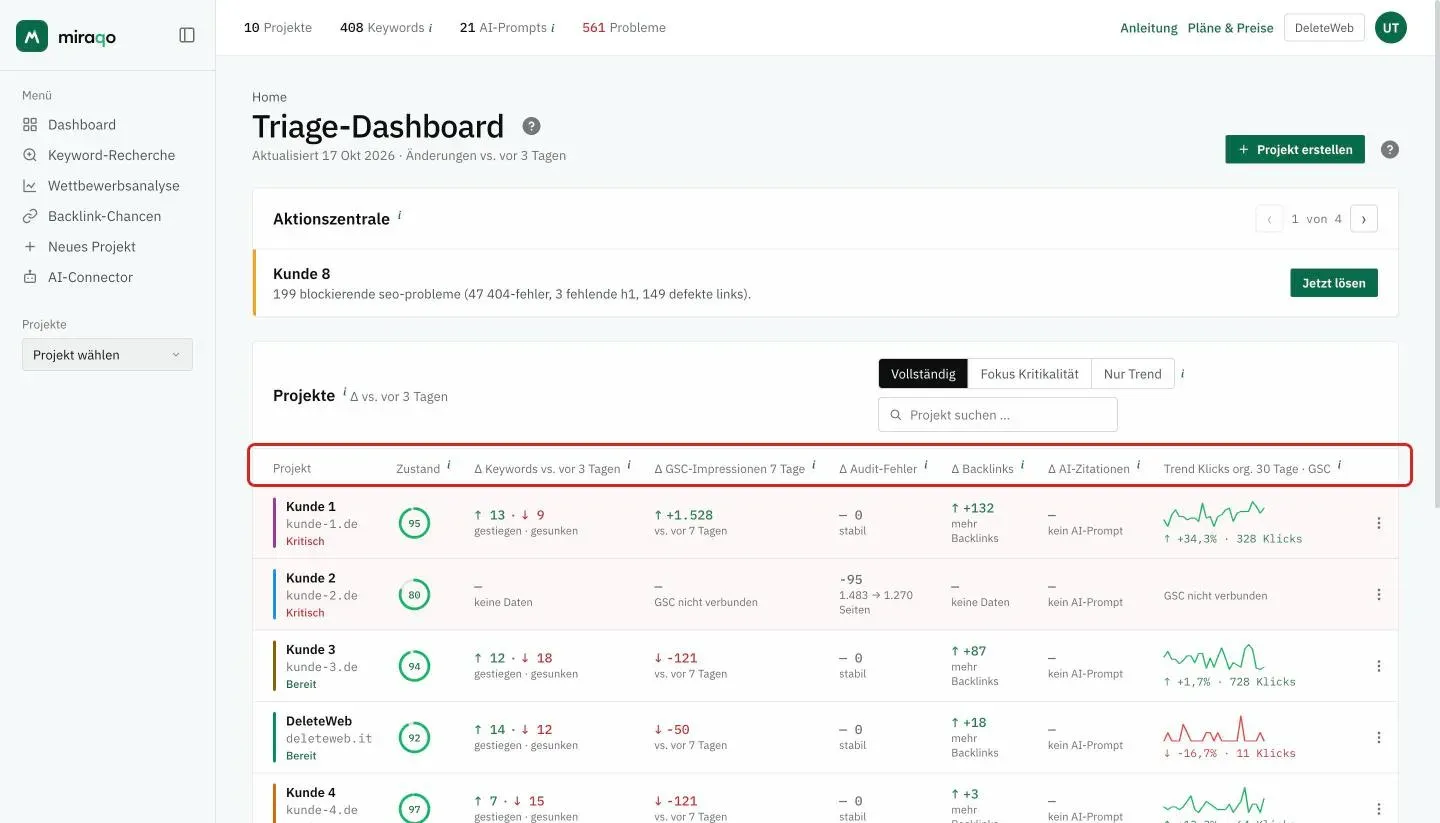This screenshot has height=823, width=1440.
Task: Switch to the Nur Trend view
Action: click(1132, 374)
